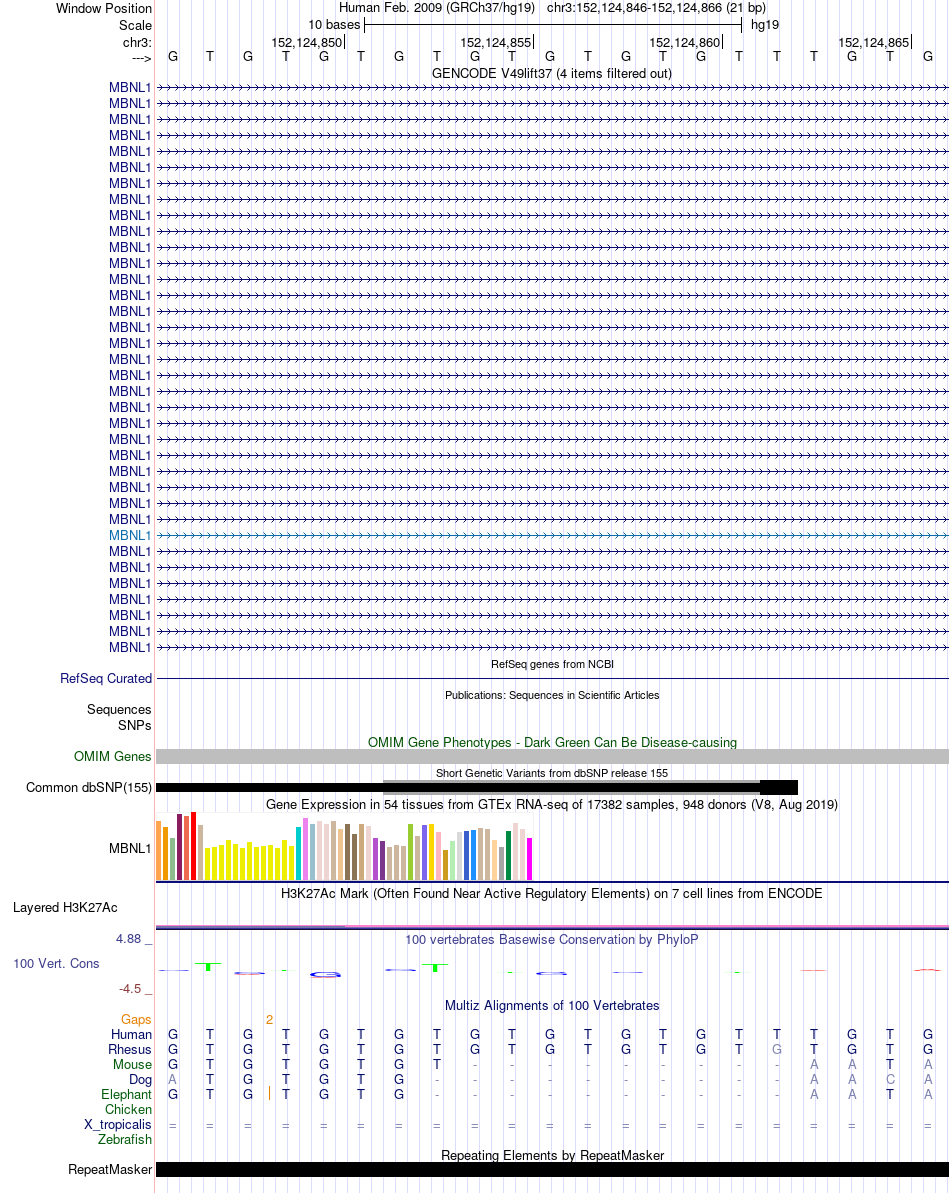Image resolution: width=950 pixels, height=1193 pixels.
Task: Click the MBNL1 label beside GTEx chart
Action: 130,848
